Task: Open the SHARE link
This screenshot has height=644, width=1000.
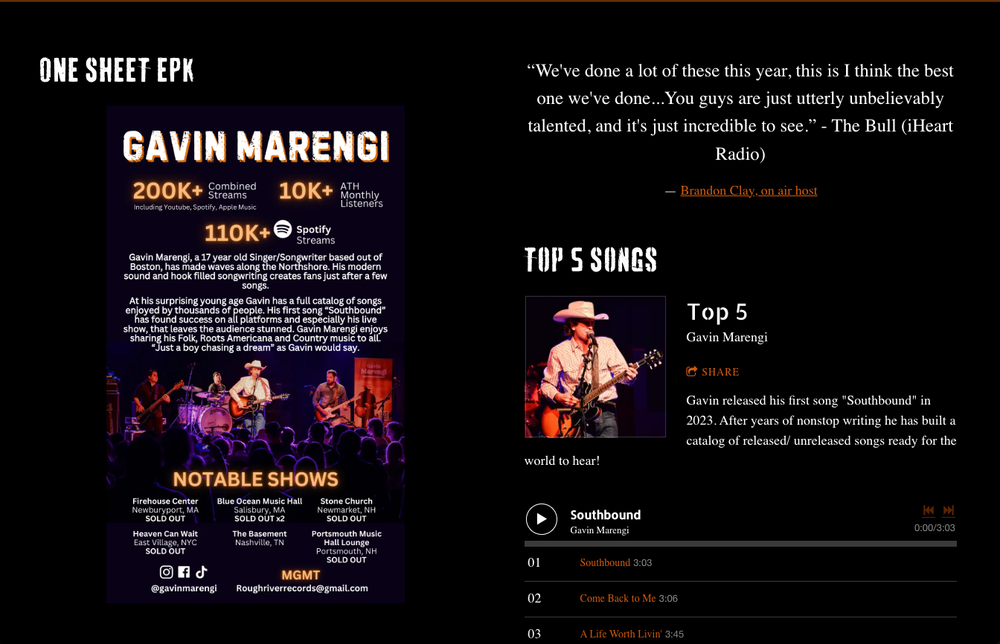Action: click(712, 372)
